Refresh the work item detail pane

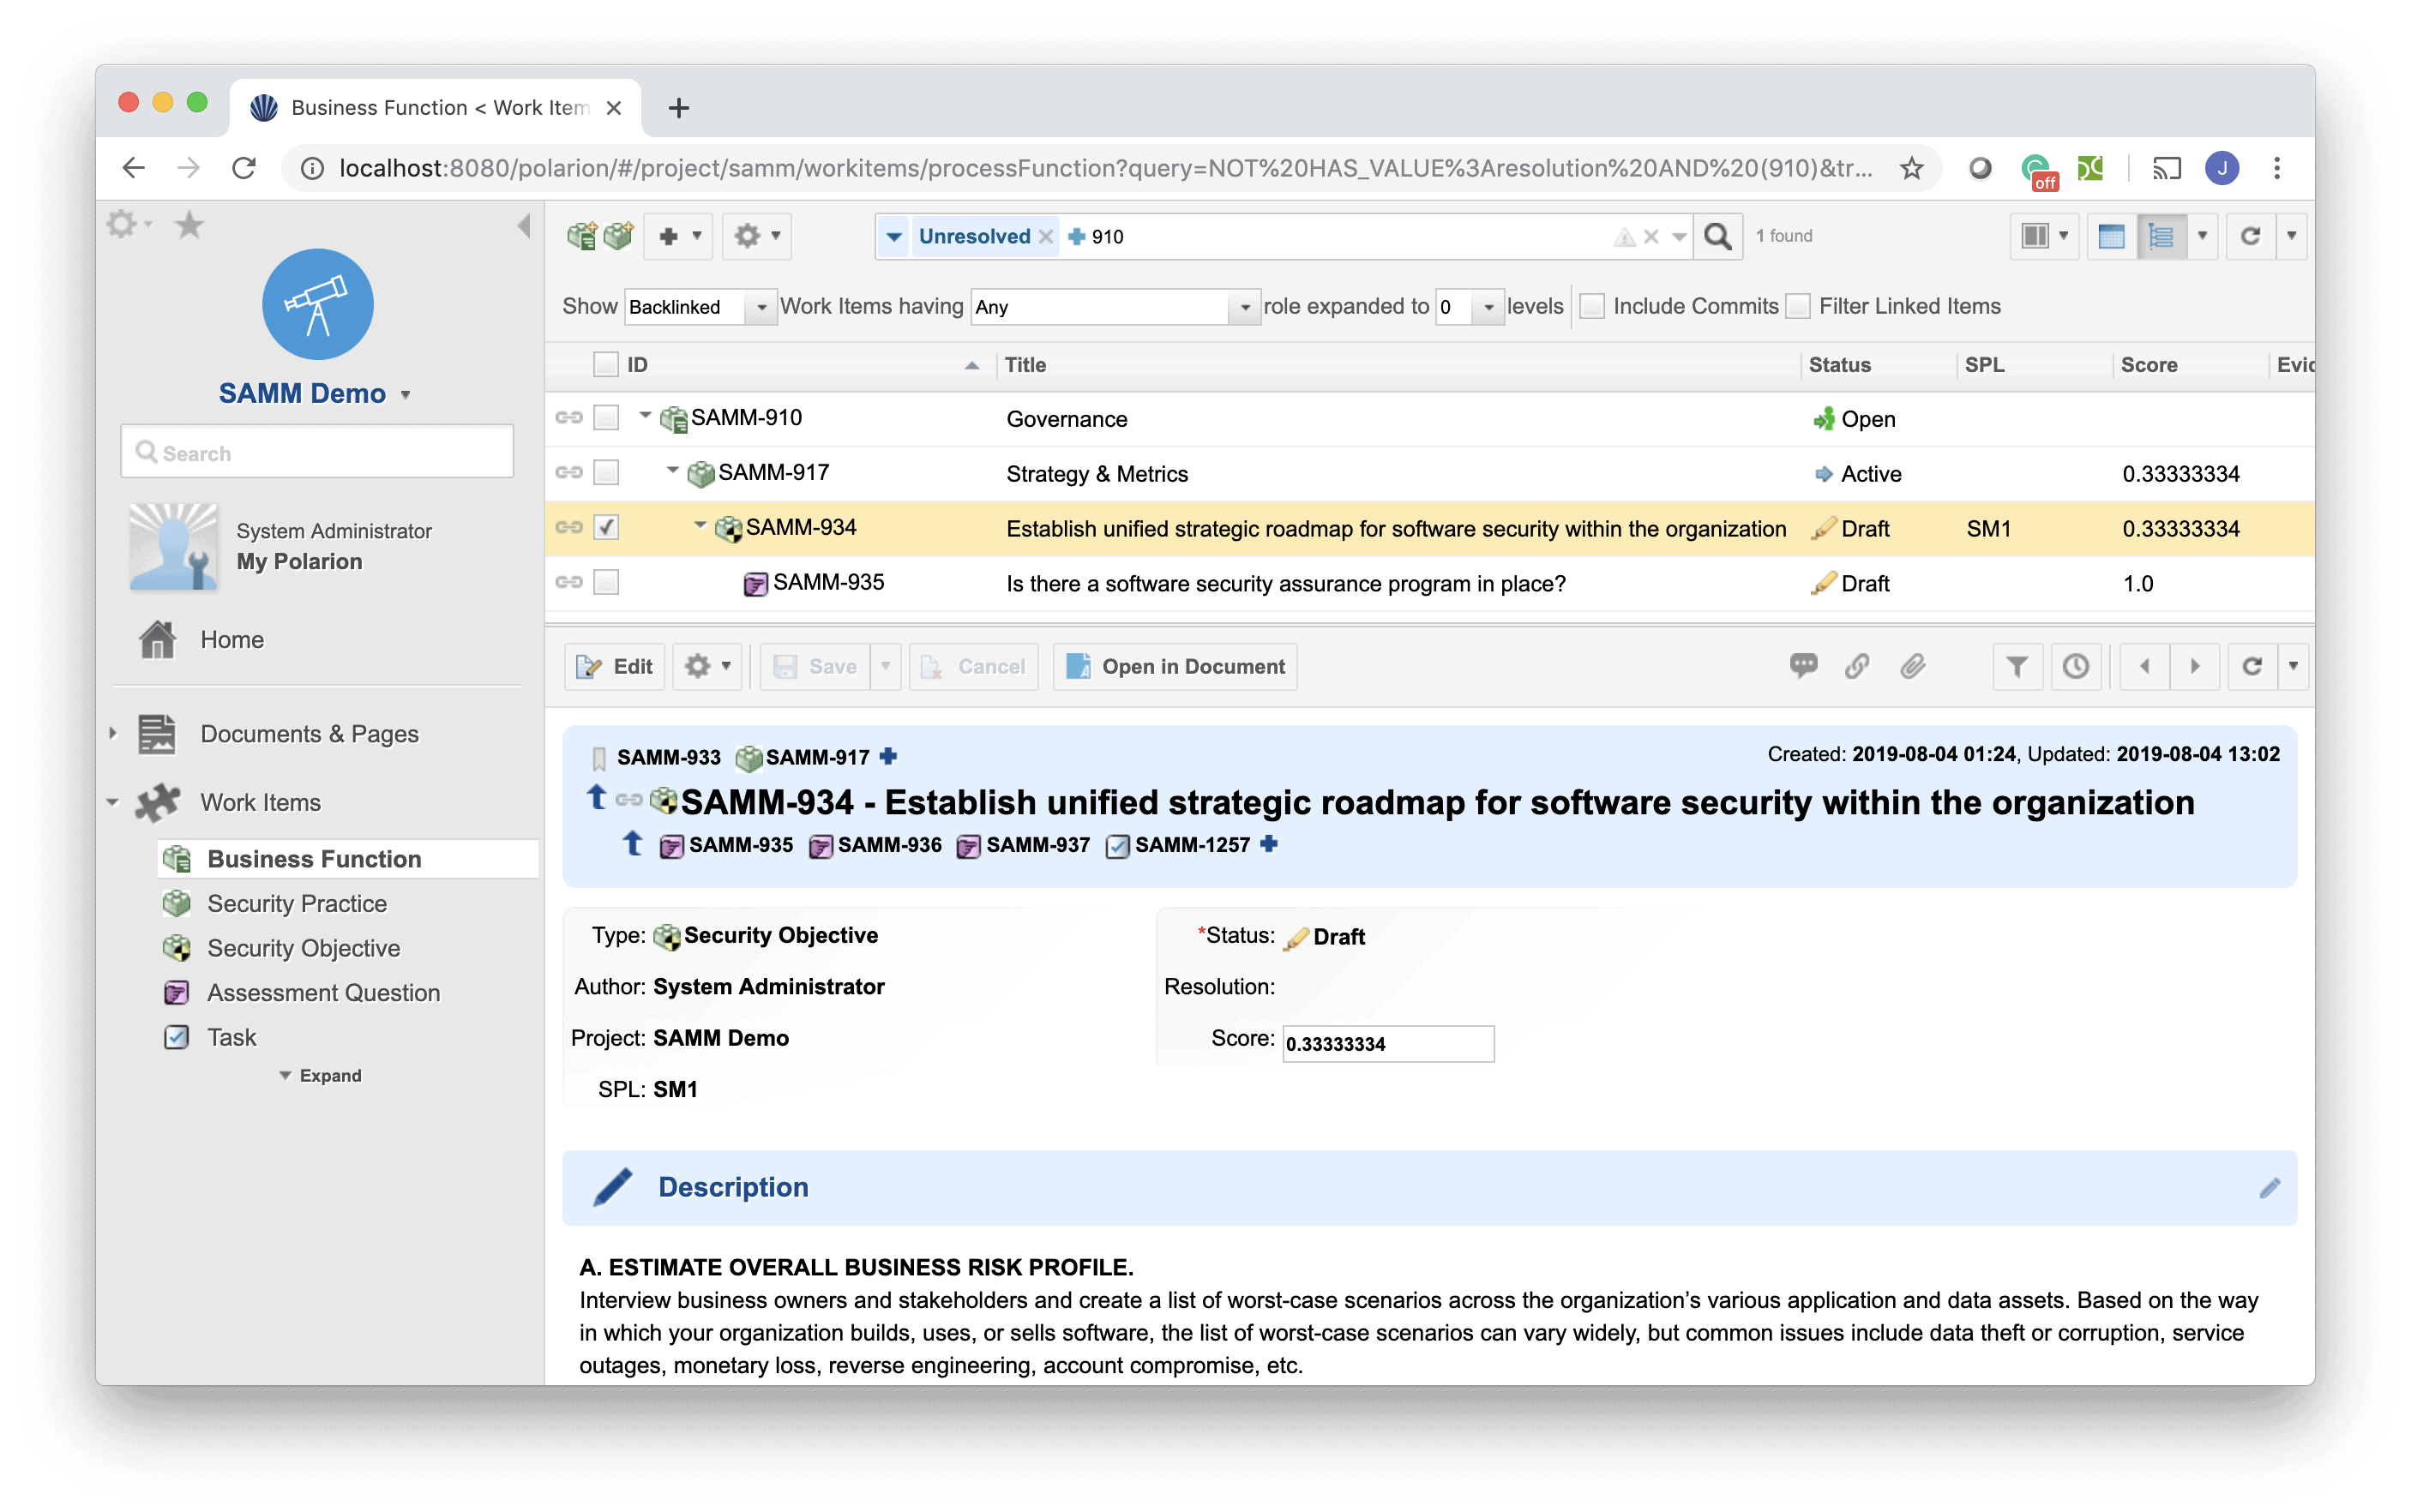(2252, 666)
